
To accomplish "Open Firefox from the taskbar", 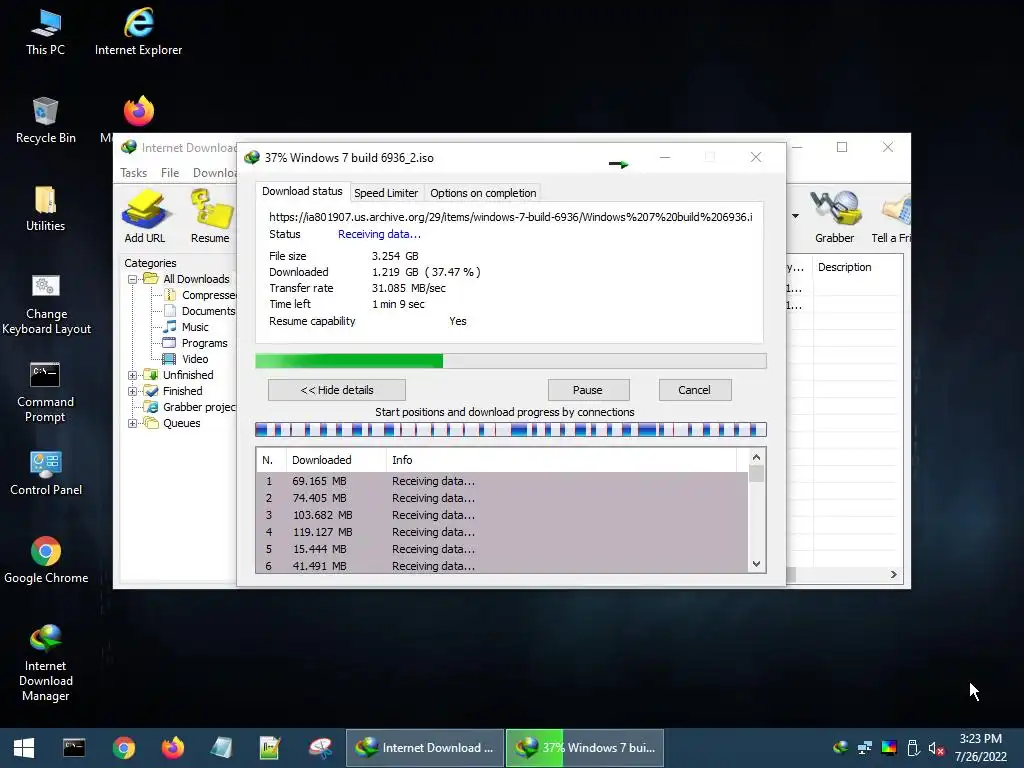I will [173, 748].
